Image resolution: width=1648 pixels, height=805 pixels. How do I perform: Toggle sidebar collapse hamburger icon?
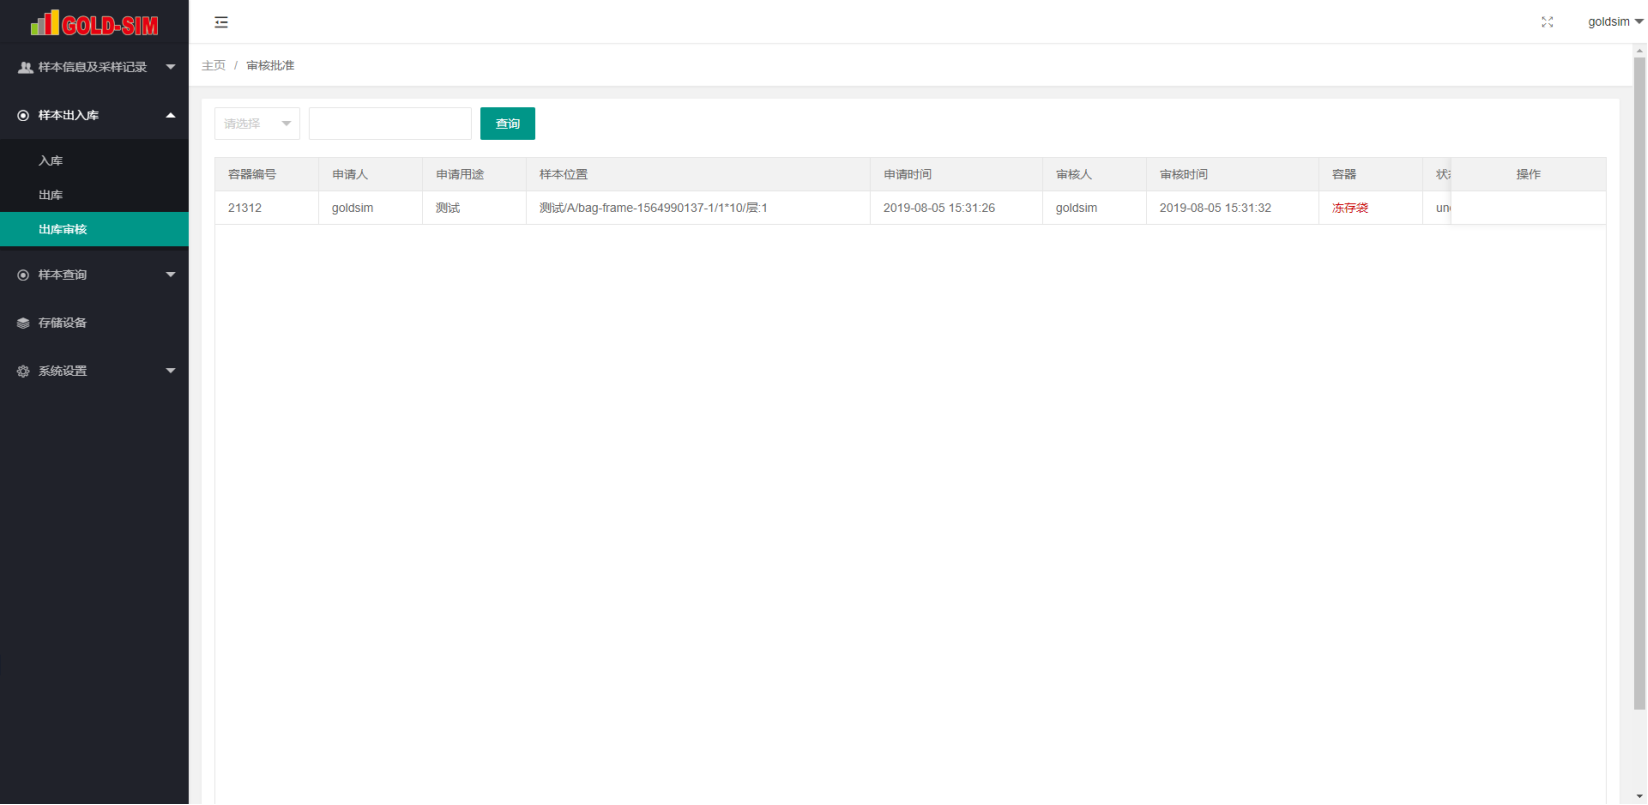pyautogui.click(x=221, y=22)
